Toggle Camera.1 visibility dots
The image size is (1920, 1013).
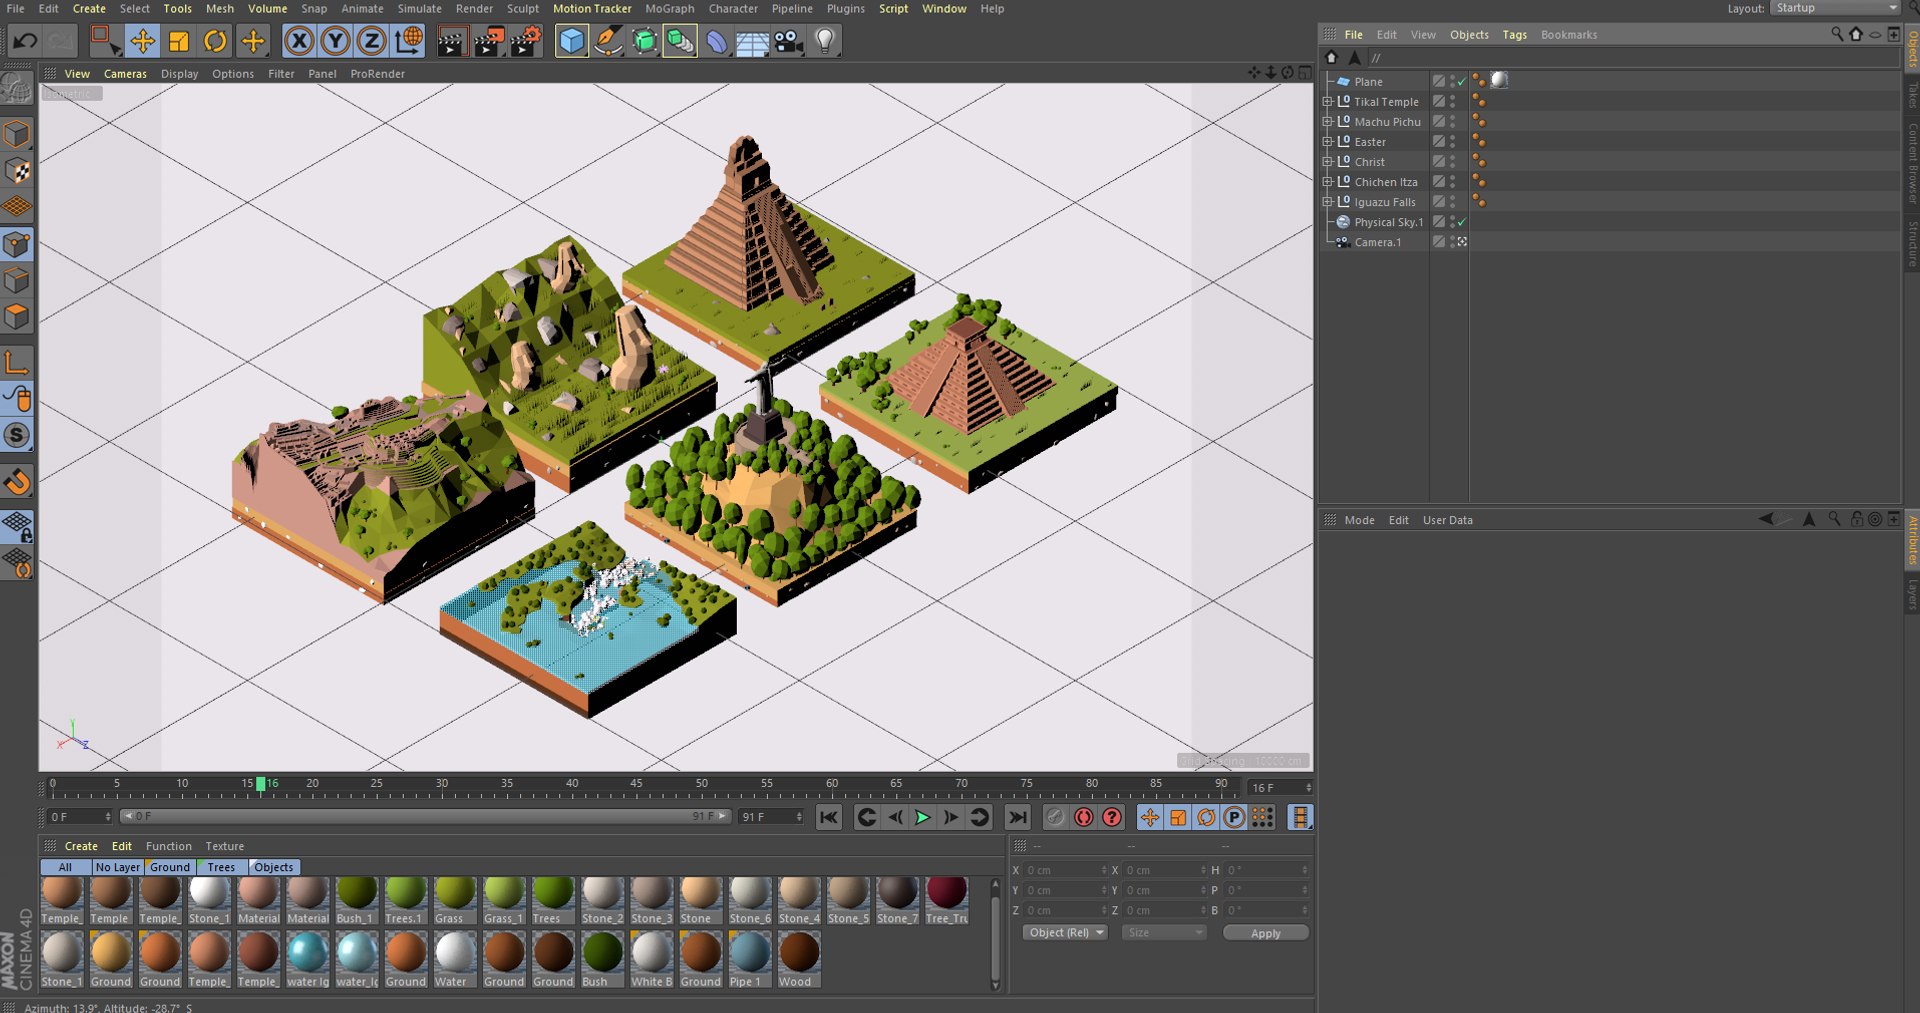point(1452,242)
